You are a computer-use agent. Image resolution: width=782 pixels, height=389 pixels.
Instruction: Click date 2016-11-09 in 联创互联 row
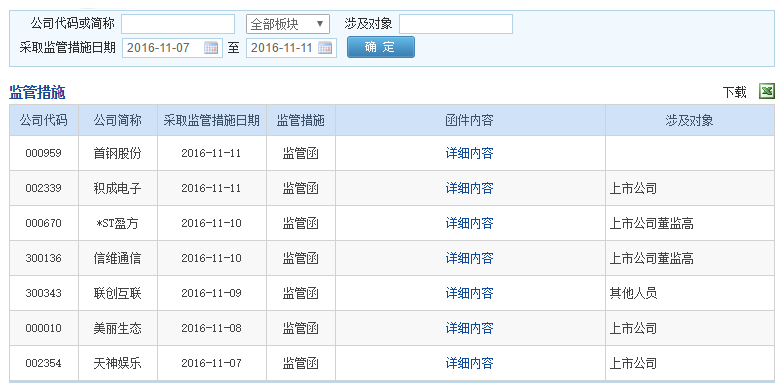tap(211, 293)
